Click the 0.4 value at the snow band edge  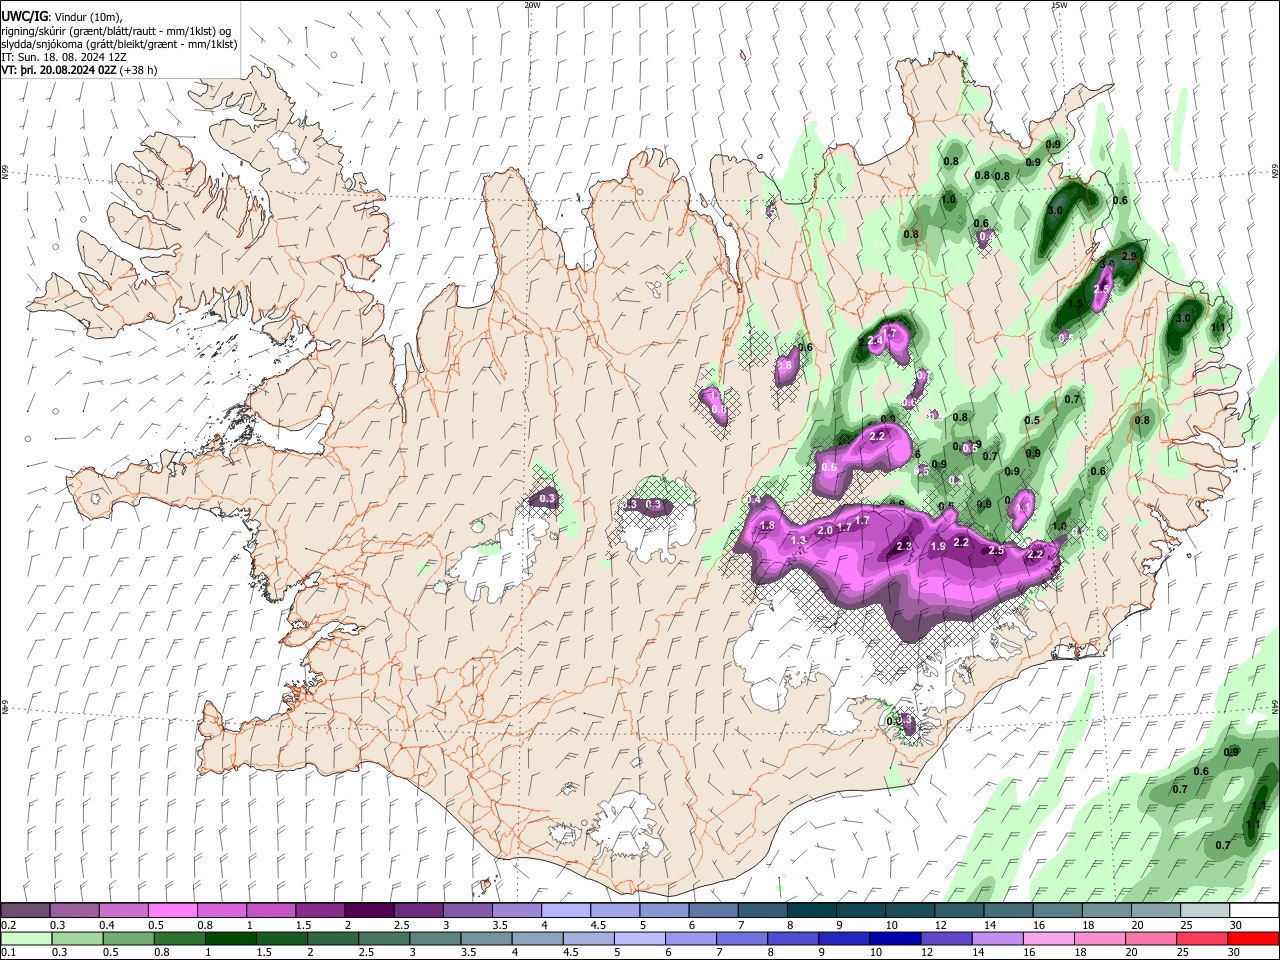[754, 499]
